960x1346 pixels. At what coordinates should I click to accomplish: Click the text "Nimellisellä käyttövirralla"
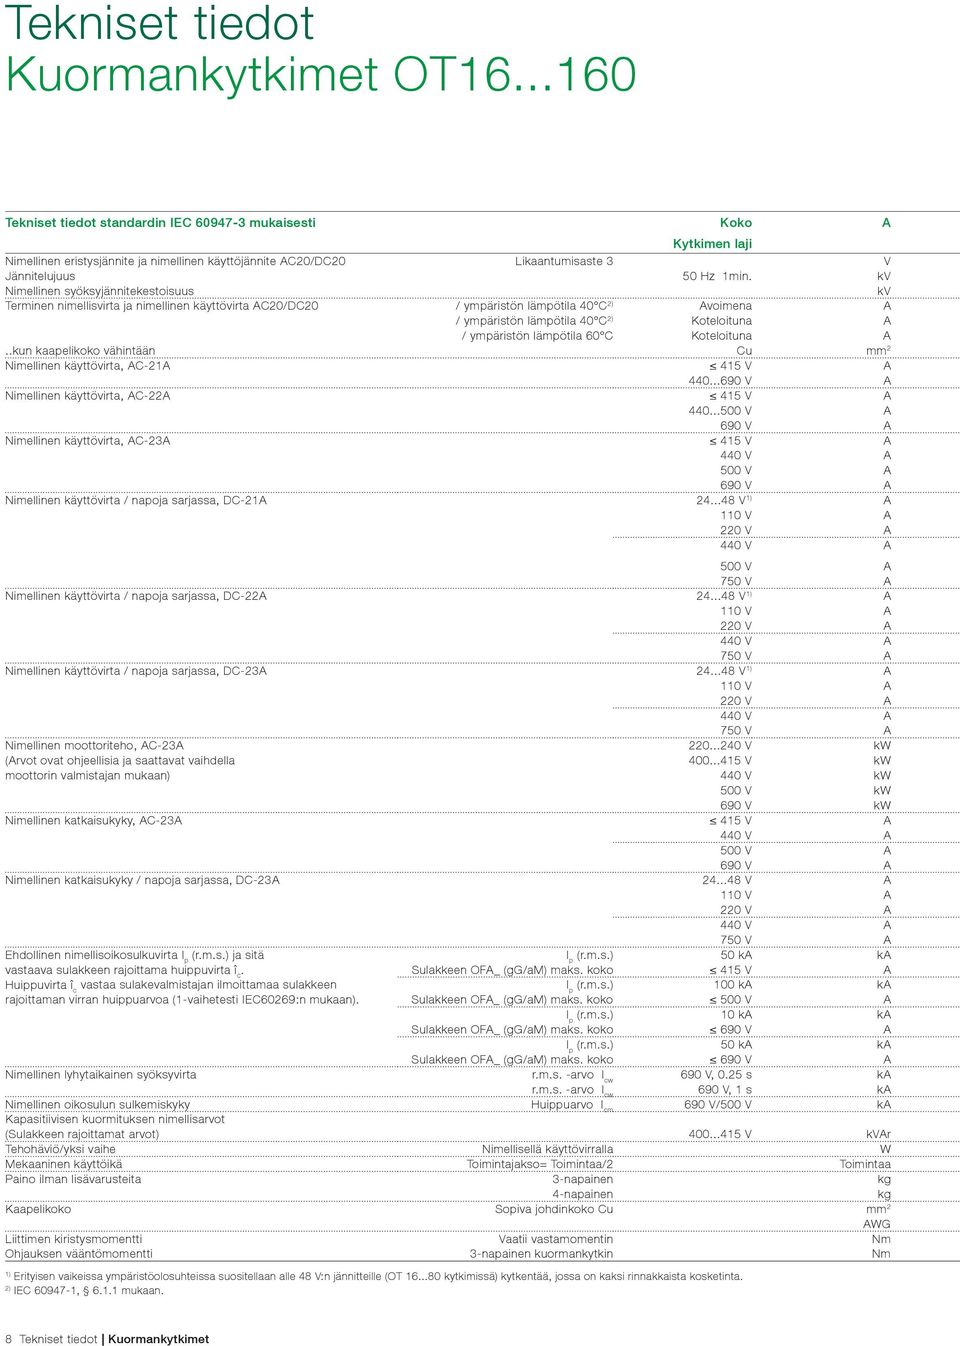[548, 1150]
